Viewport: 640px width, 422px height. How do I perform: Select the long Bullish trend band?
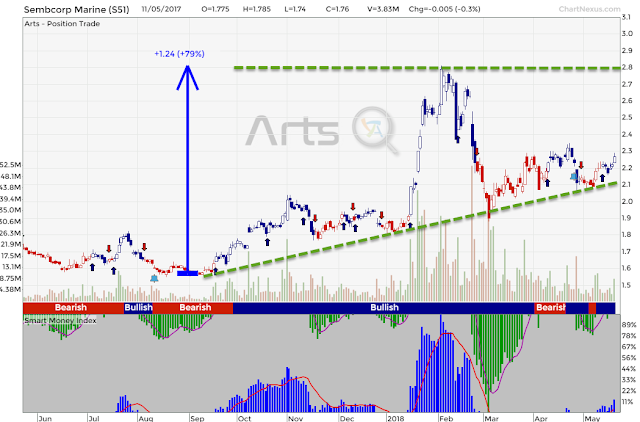coord(383,308)
